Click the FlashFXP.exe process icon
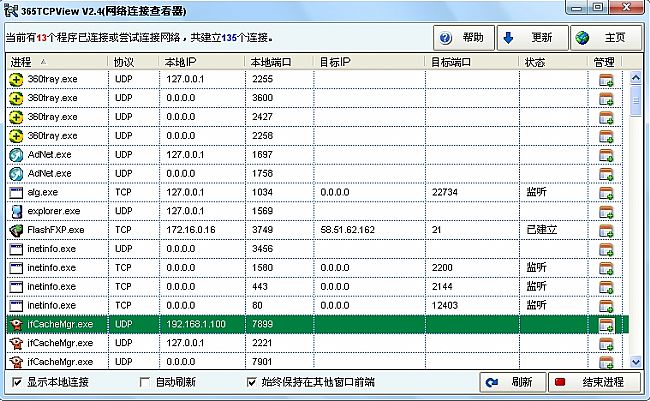The image size is (650, 401). (x=16, y=230)
